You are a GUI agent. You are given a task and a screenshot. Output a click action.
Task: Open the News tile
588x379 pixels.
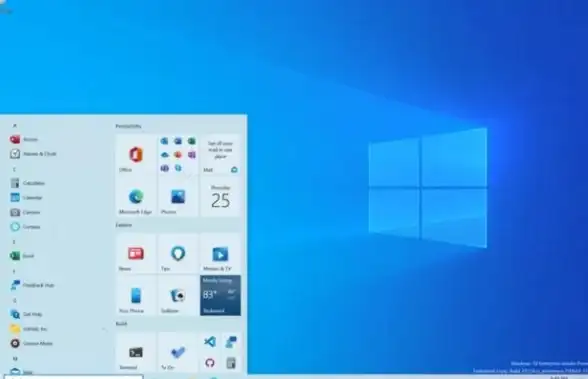click(136, 253)
